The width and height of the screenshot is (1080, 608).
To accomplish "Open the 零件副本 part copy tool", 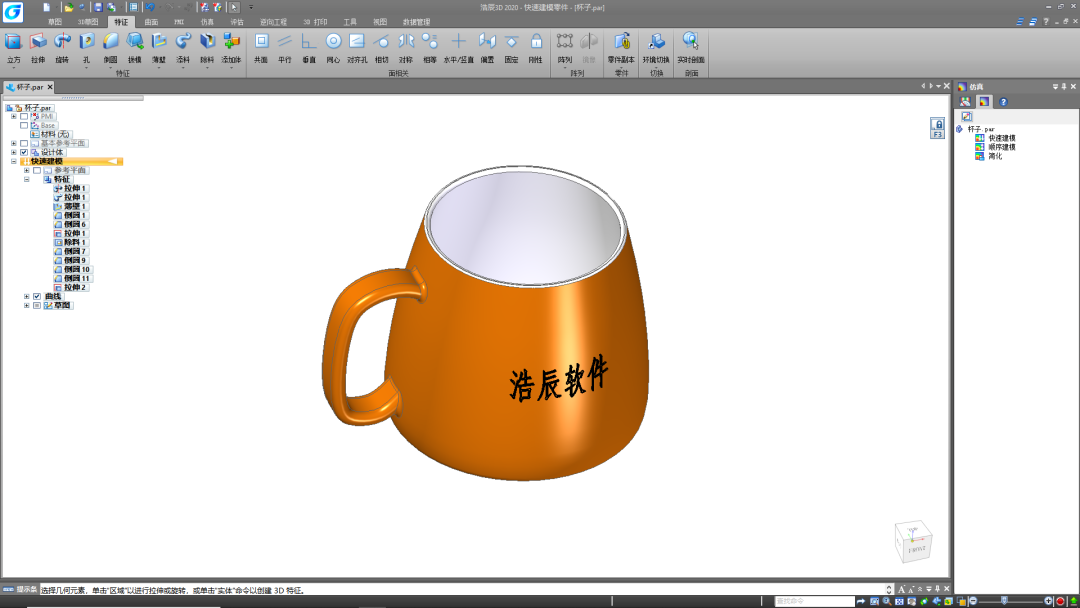I will (x=621, y=48).
